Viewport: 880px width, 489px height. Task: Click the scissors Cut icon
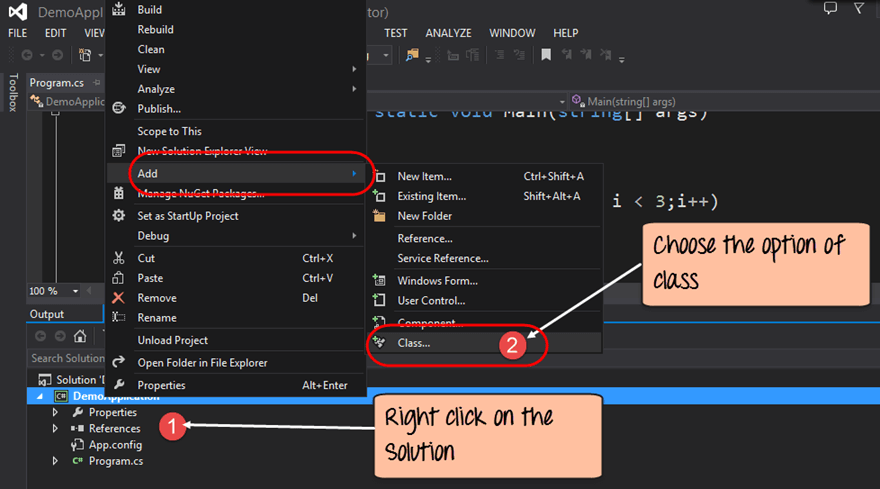point(118,258)
